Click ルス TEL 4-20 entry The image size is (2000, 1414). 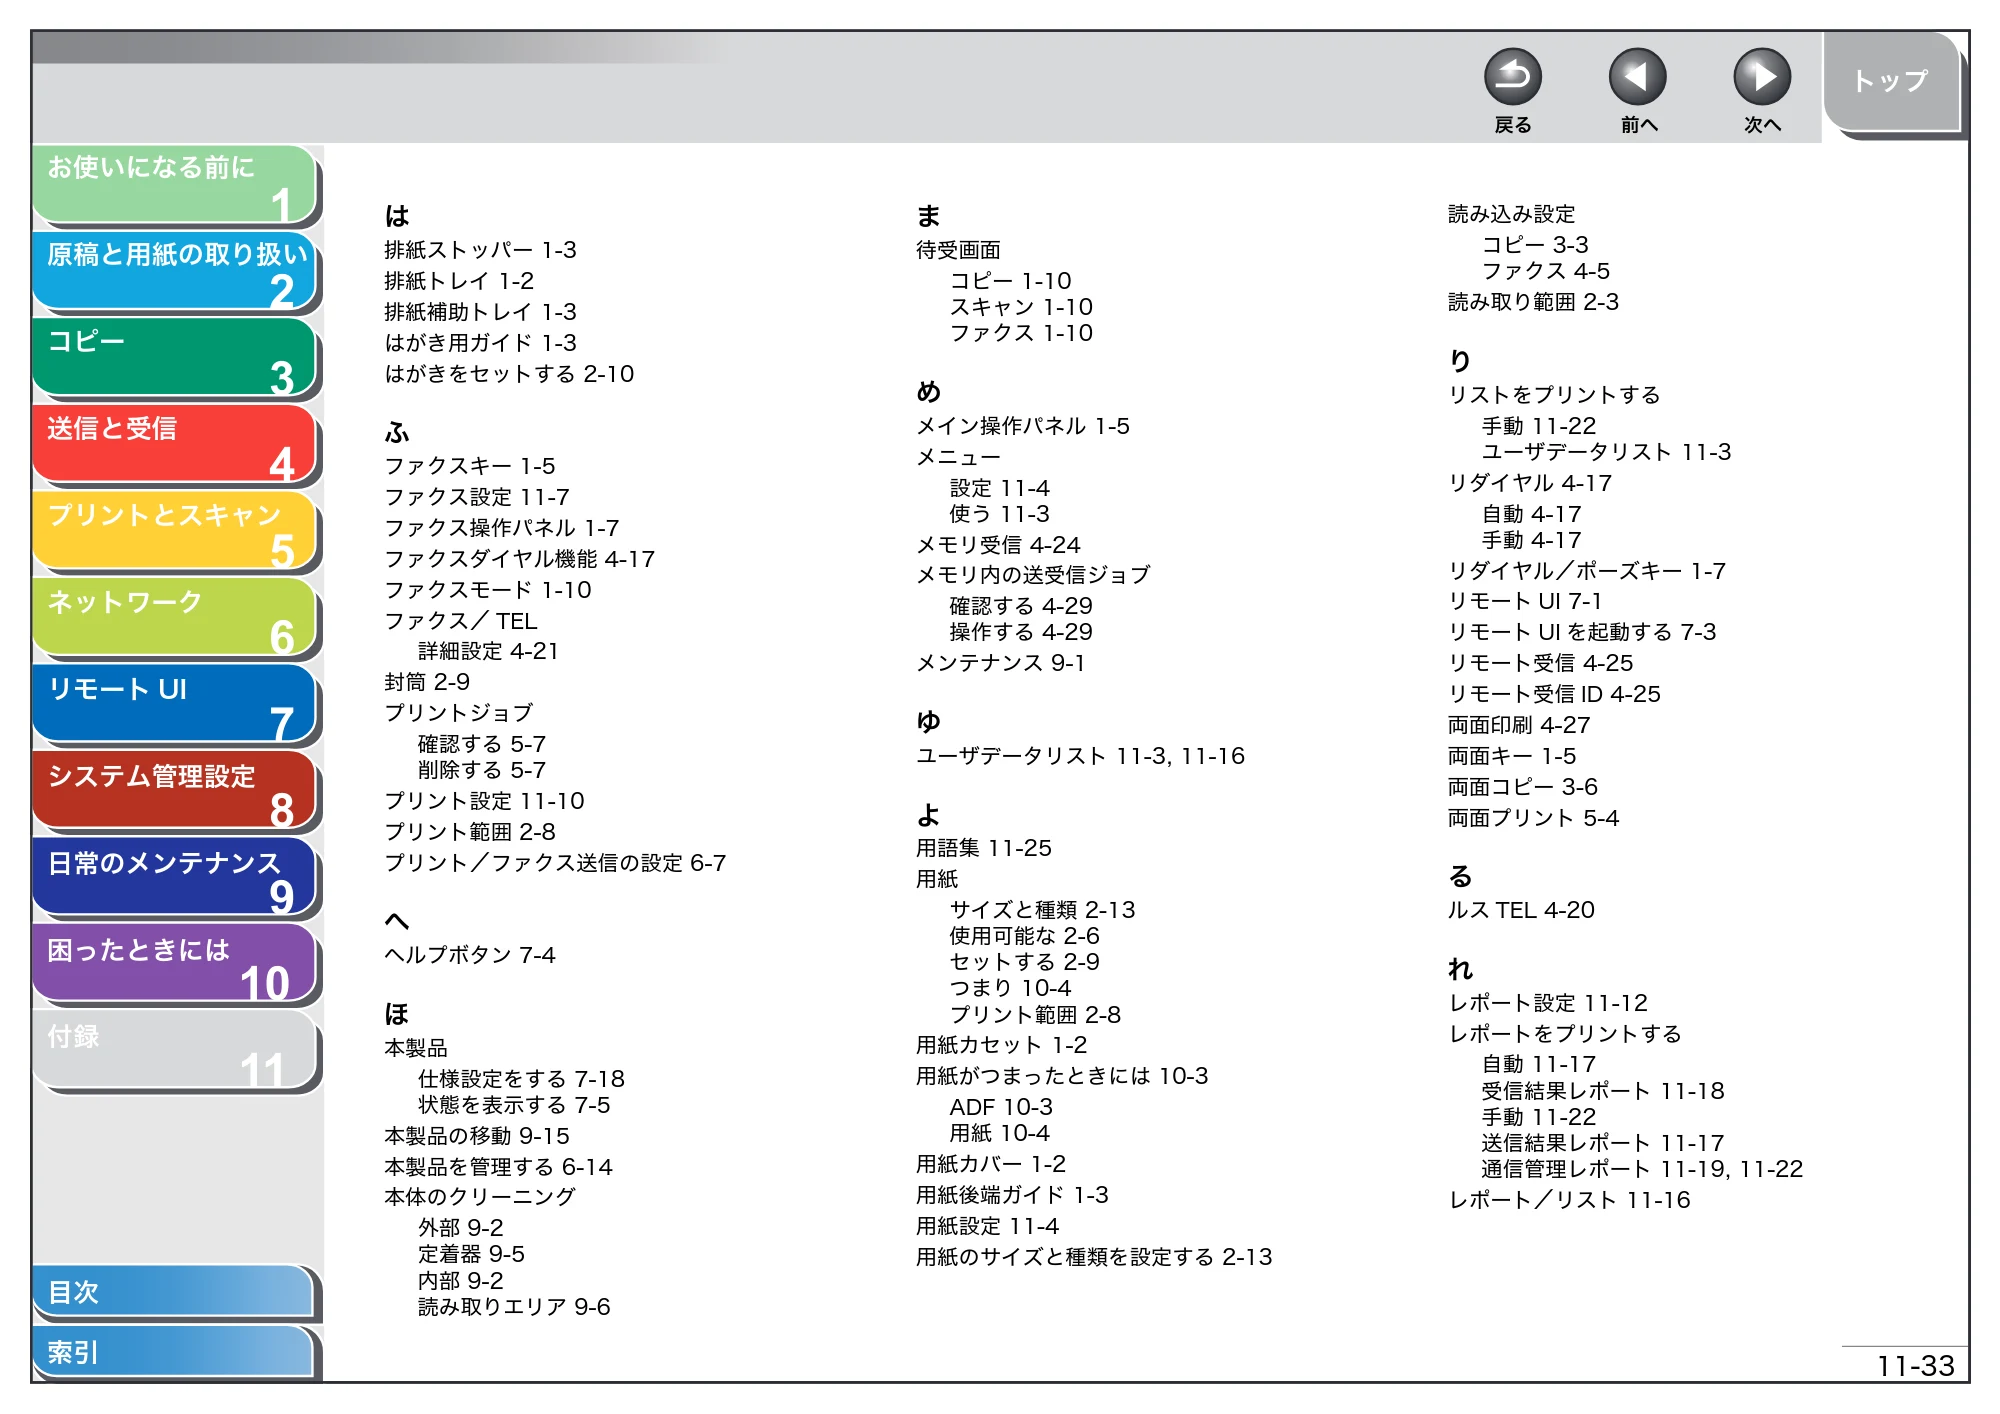[1521, 910]
